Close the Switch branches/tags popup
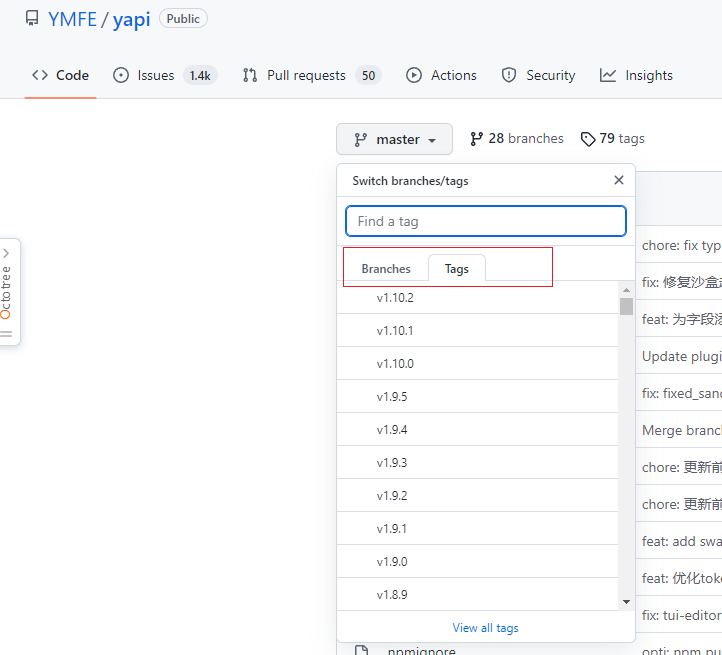Screen dimensions: 722x655 (x=618, y=180)
